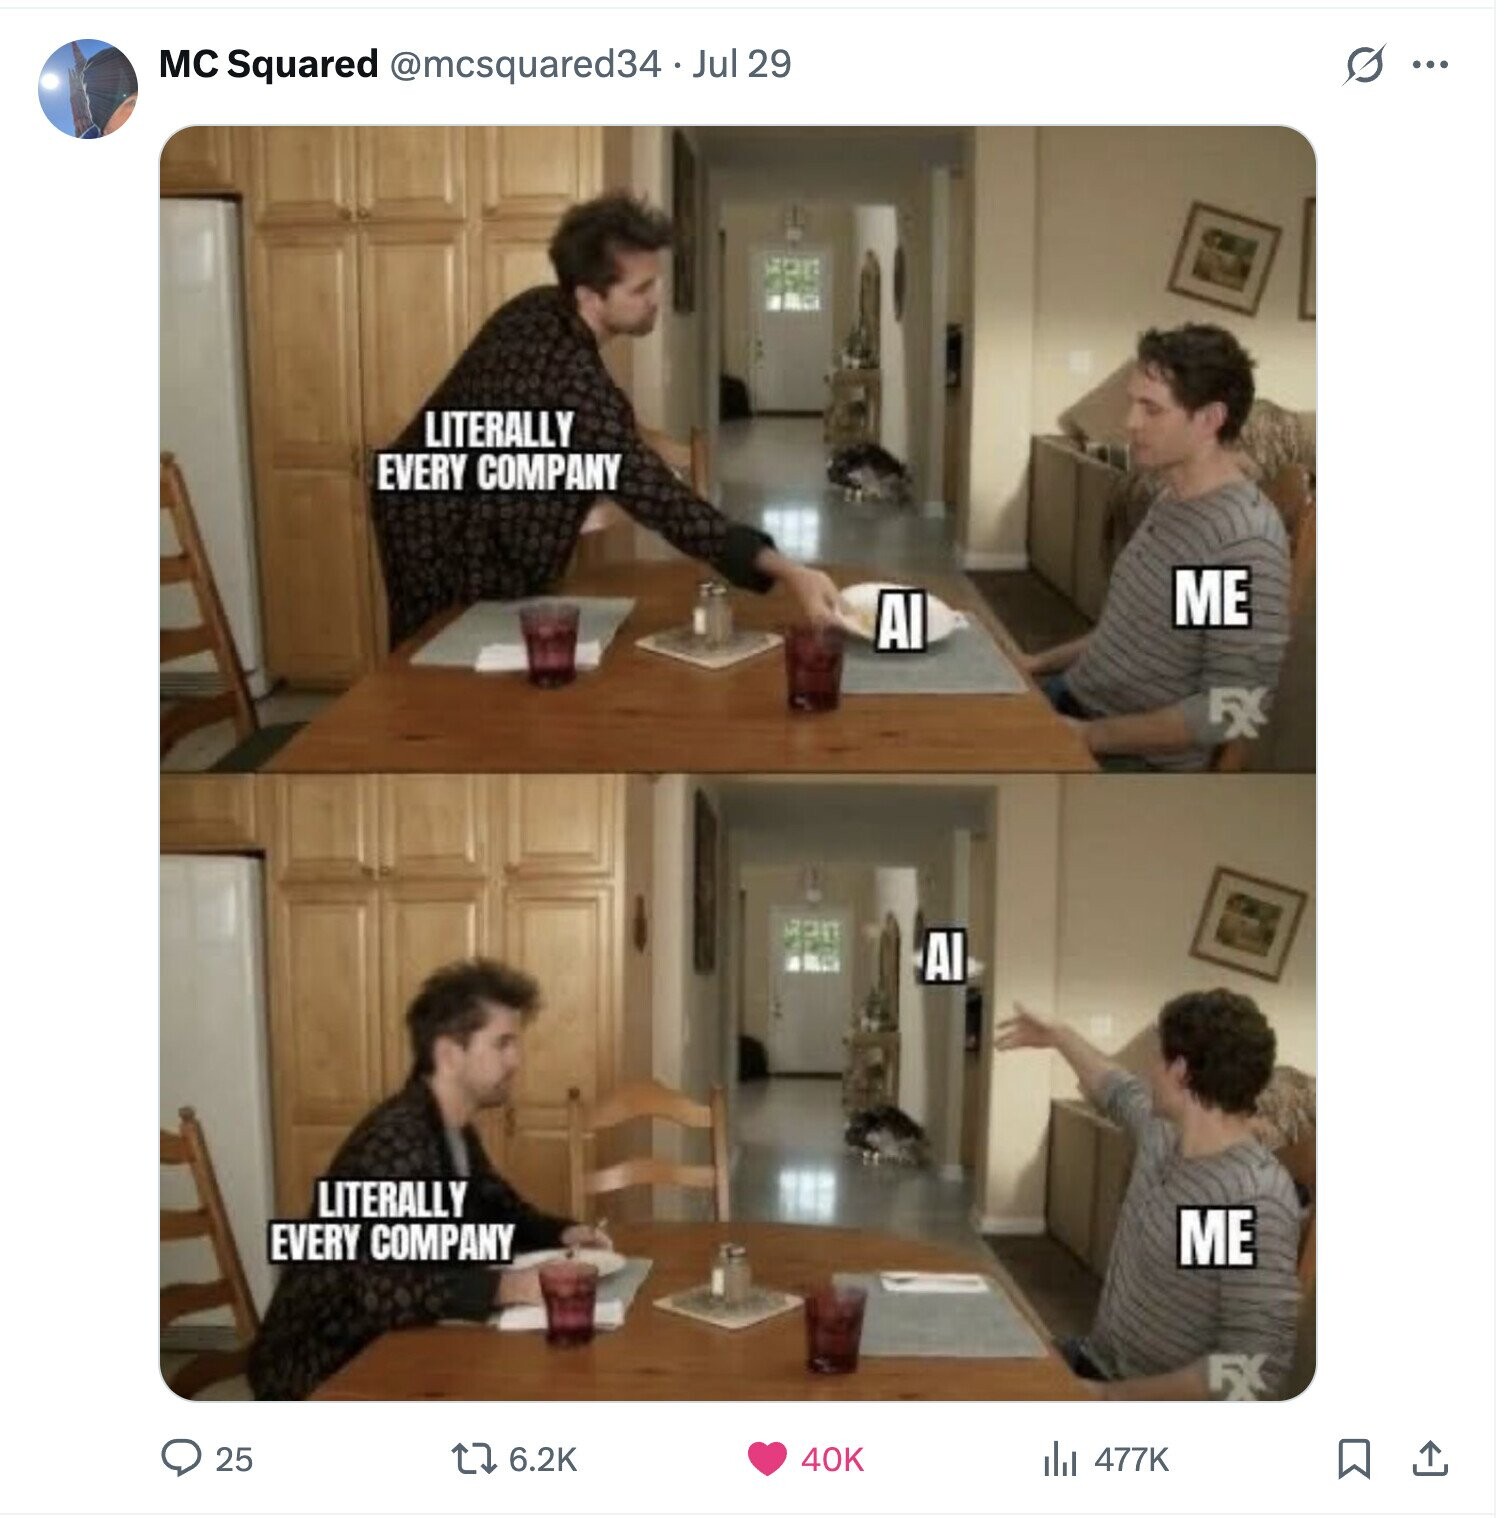Unlike the tweet via pink heart
The width and height of the screenshot is (1504, 1518).
767,1458
